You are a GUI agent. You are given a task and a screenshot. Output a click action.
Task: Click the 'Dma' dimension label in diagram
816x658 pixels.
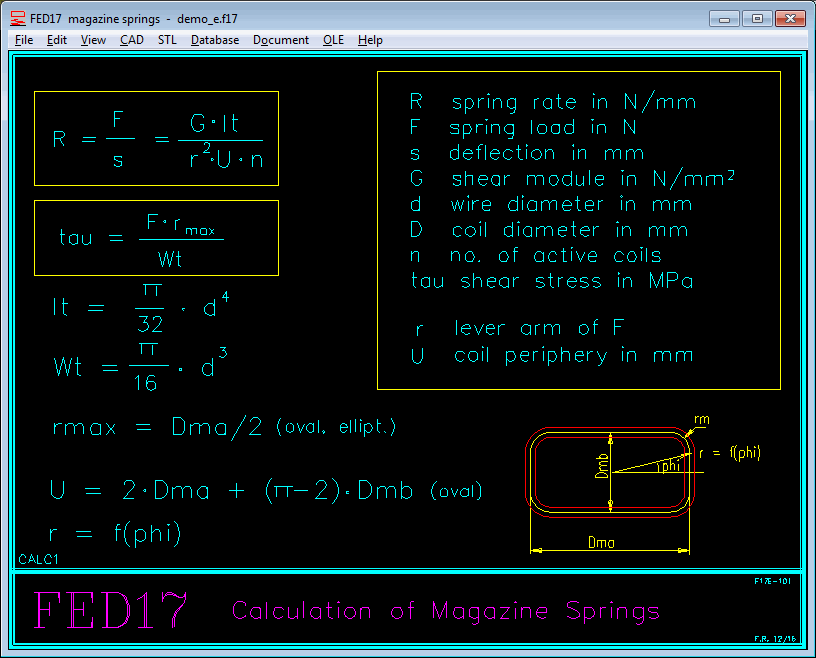coord(601,542)
